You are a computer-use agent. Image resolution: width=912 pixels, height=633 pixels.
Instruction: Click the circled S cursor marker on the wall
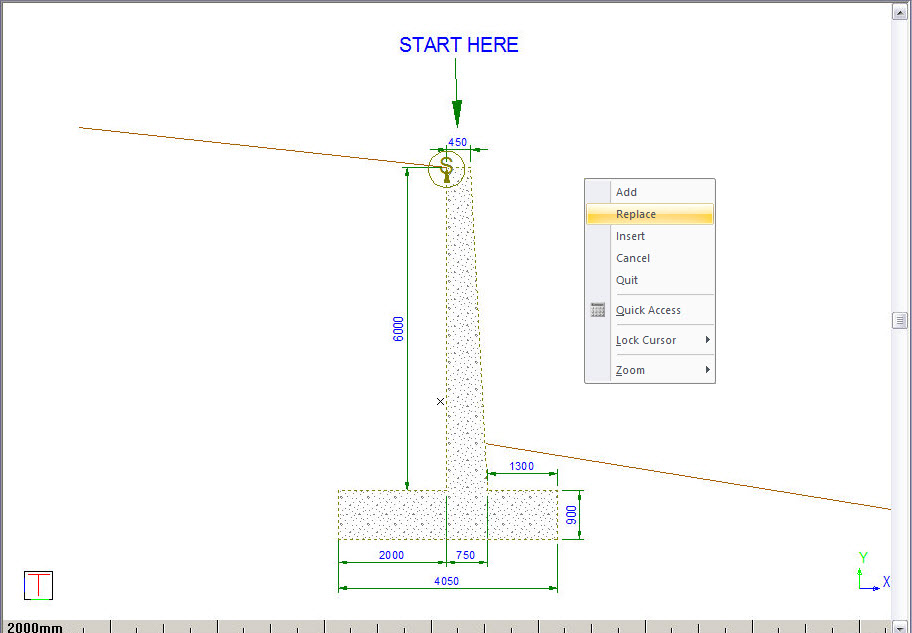(446, 169)
